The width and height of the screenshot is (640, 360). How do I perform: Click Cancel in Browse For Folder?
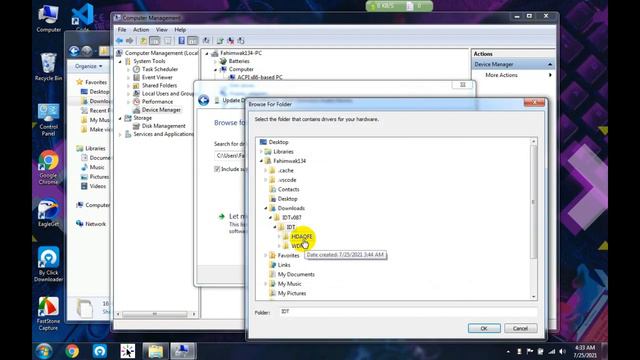[520, 328]
